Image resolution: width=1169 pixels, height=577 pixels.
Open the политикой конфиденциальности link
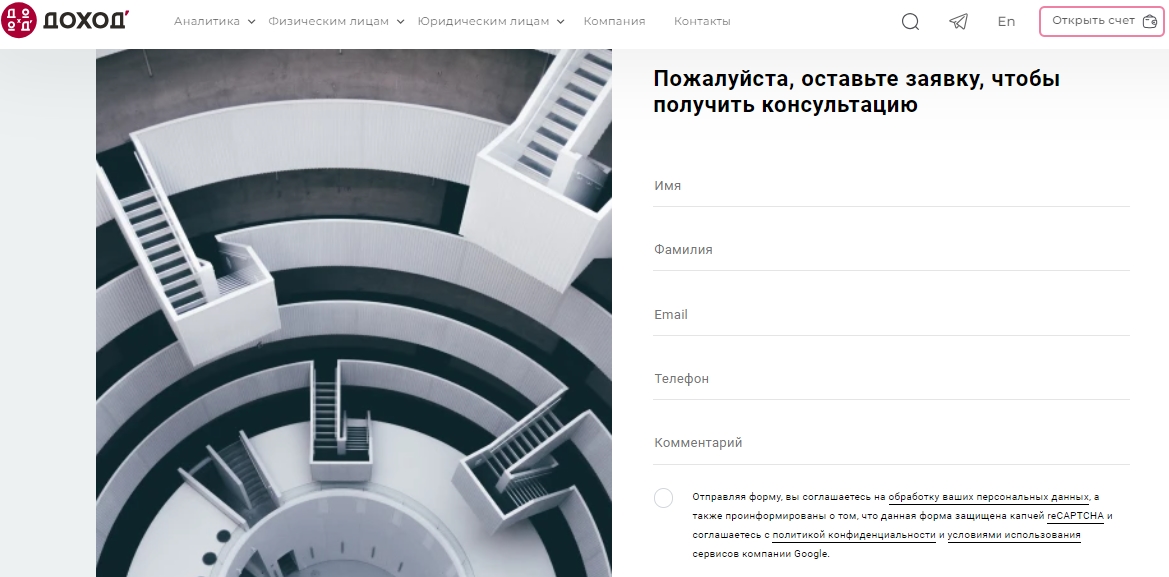pos(854,535)
